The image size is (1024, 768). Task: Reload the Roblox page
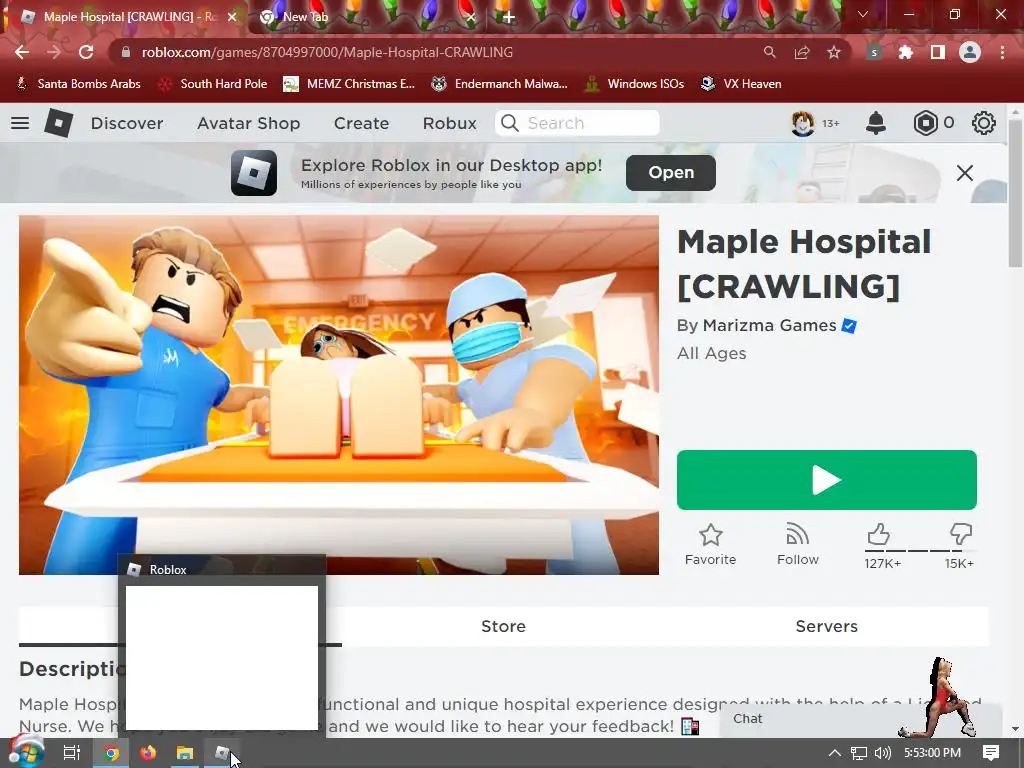pos(86,52)
